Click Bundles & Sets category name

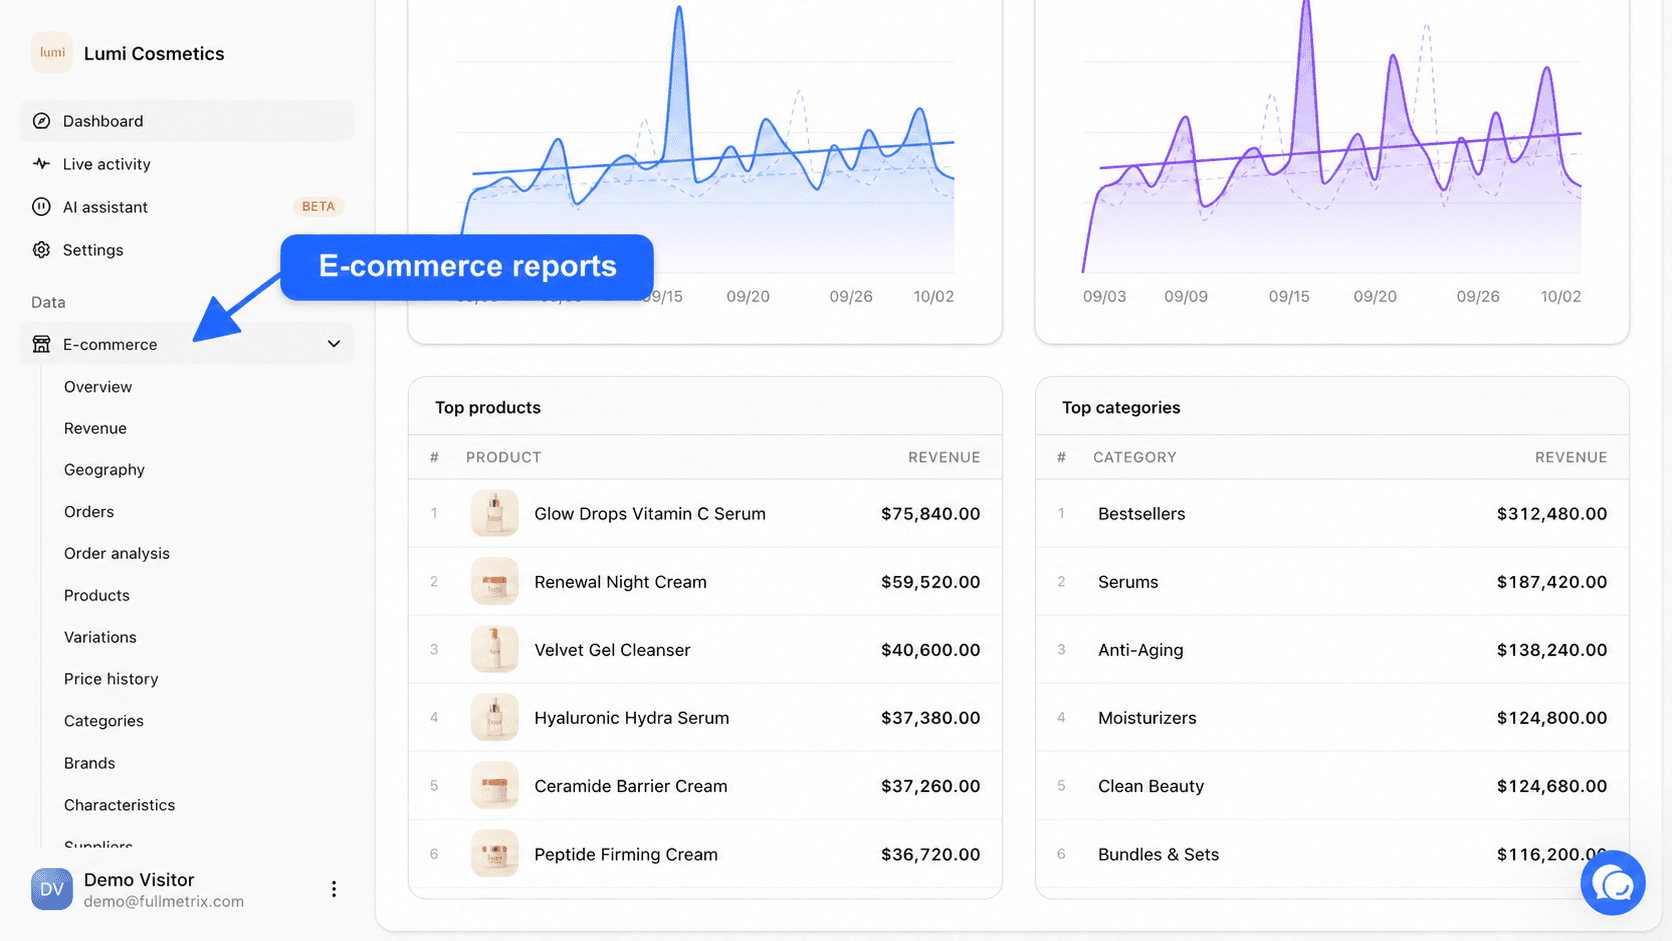(x=1158, y=854)
